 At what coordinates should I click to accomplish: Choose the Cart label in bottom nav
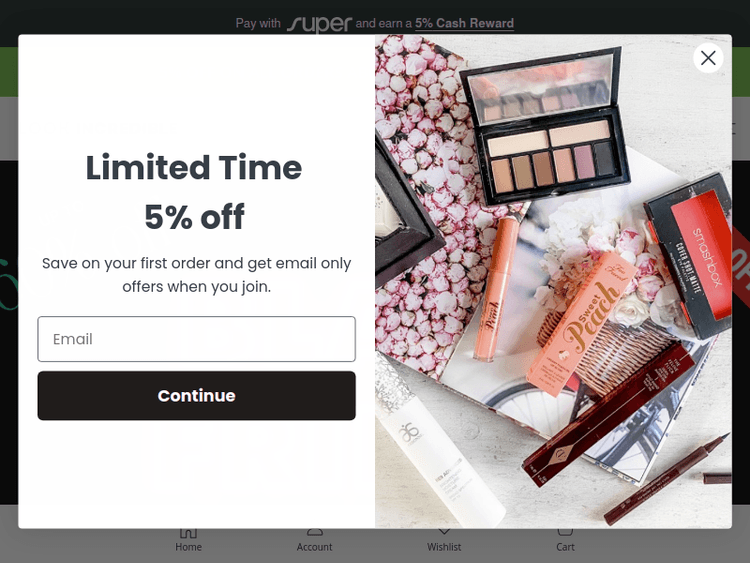(x=565, y=547)
